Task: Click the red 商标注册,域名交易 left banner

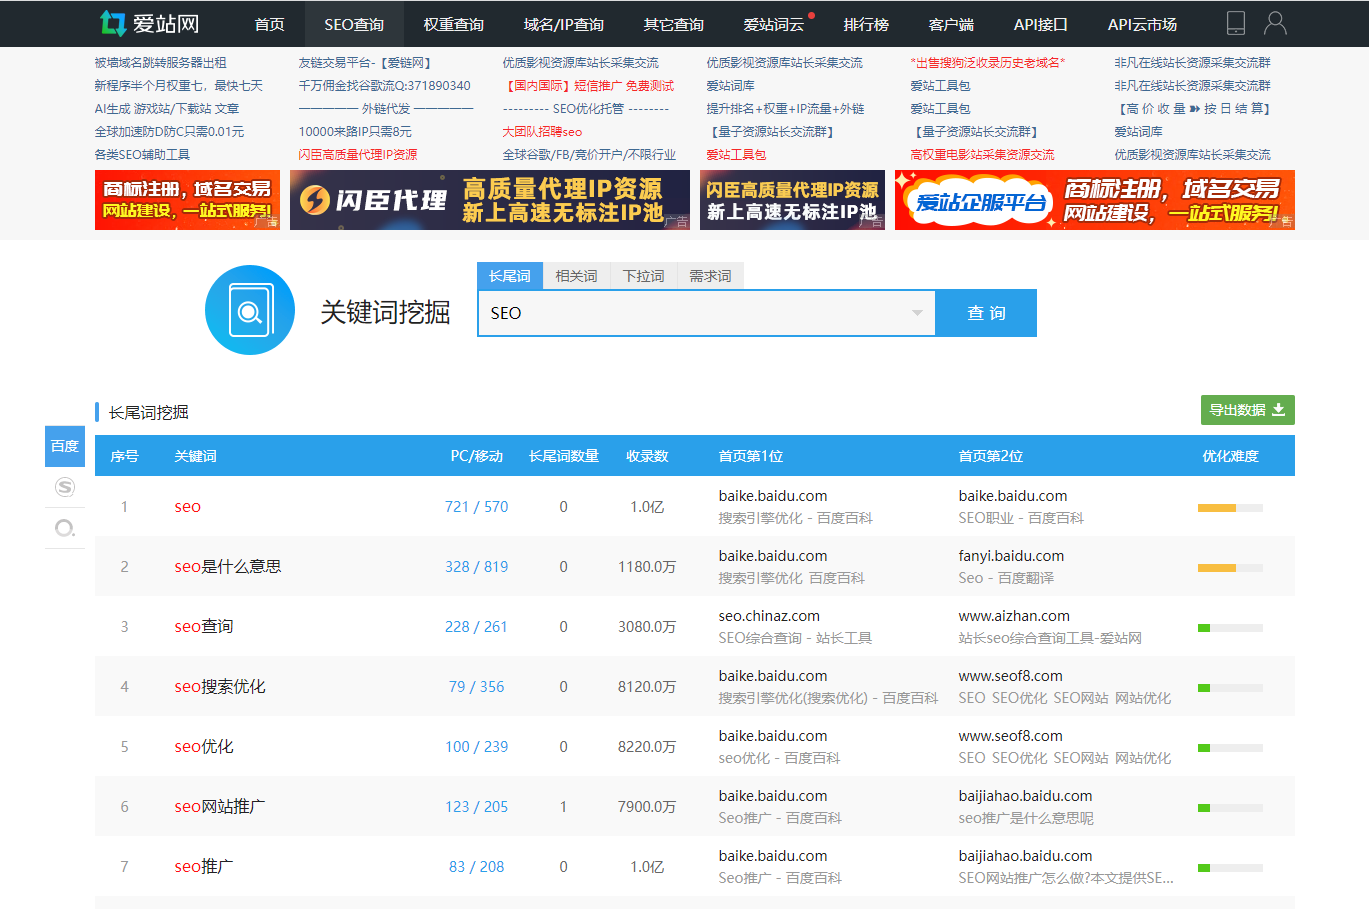Action: [187, 200]
